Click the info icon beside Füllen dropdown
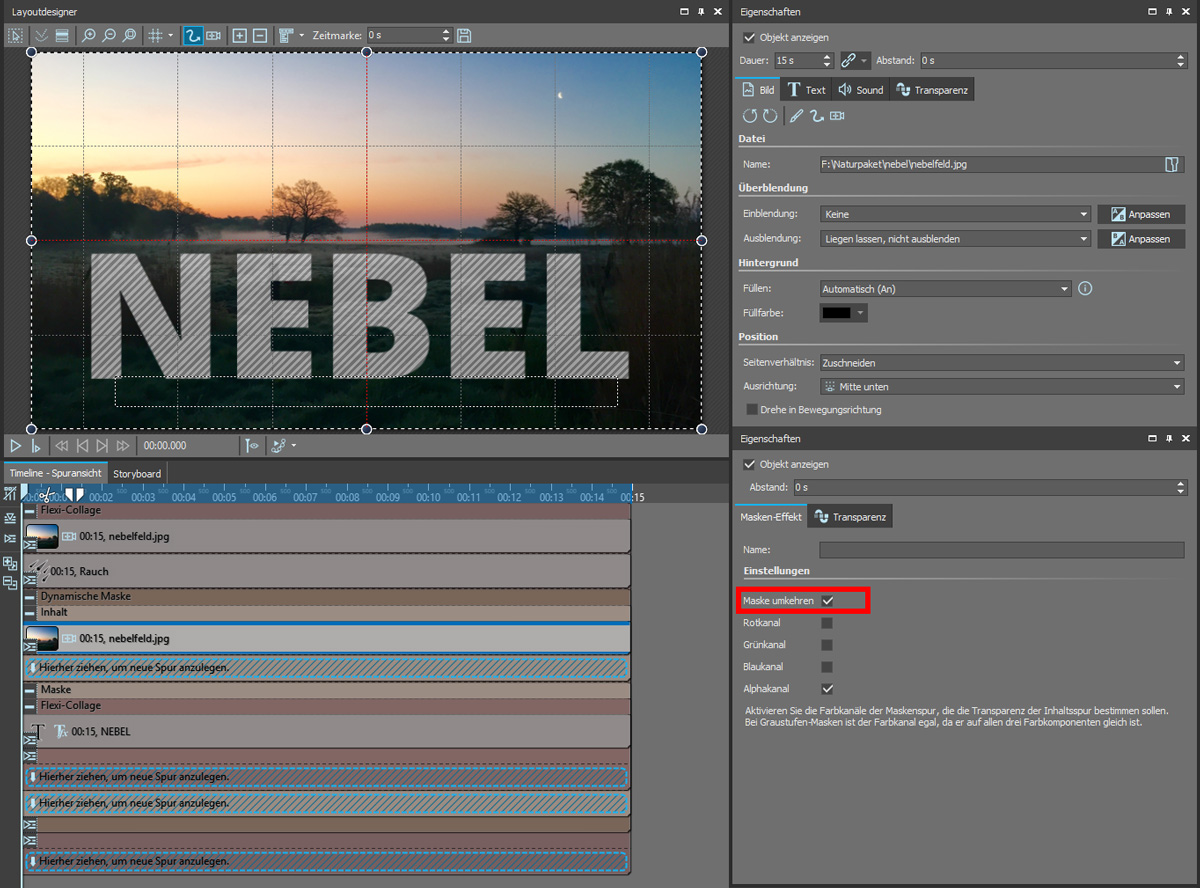Screen dimensions: 1200x888 coord(1085,289)
